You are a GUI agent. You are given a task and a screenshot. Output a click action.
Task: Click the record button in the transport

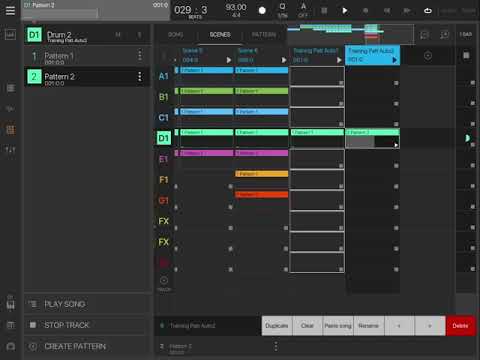[x=262, y=11]
